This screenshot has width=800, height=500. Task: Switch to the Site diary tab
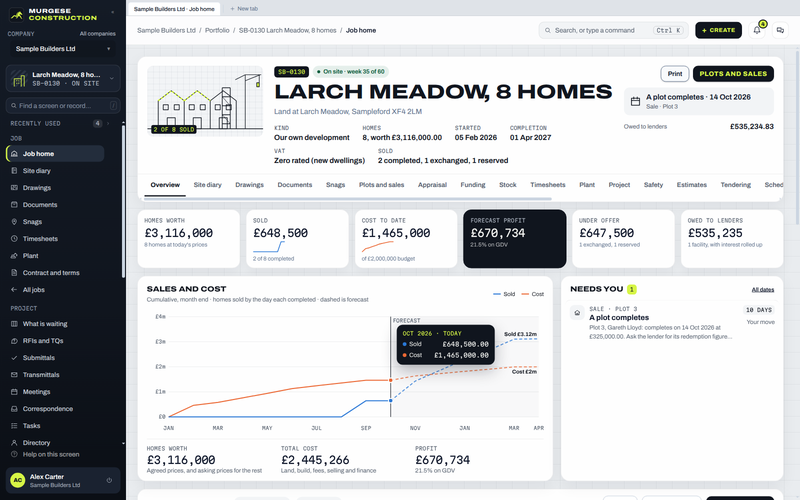pos(208,185)
